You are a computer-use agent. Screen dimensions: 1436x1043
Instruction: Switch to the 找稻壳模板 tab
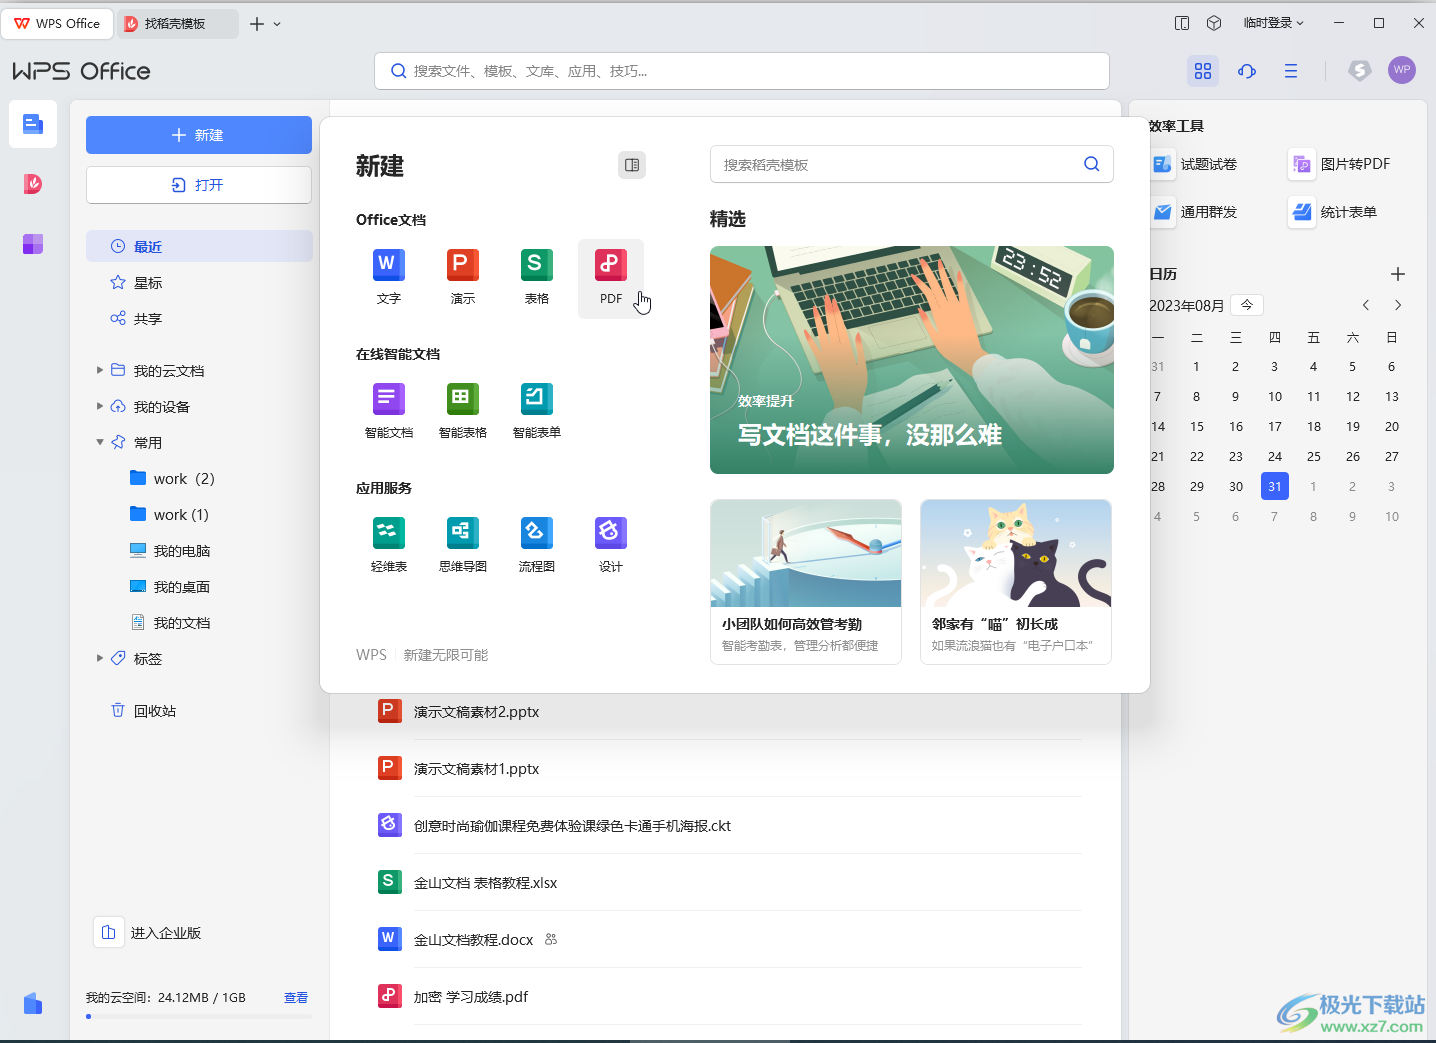click(177, 23)
